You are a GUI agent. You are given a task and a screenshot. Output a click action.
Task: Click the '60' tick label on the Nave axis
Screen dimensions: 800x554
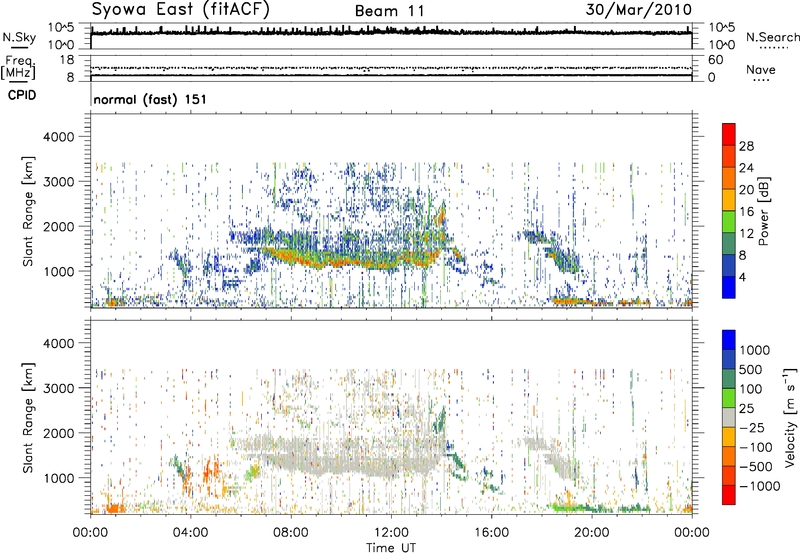pyautogui.click(x=715, y=60)
